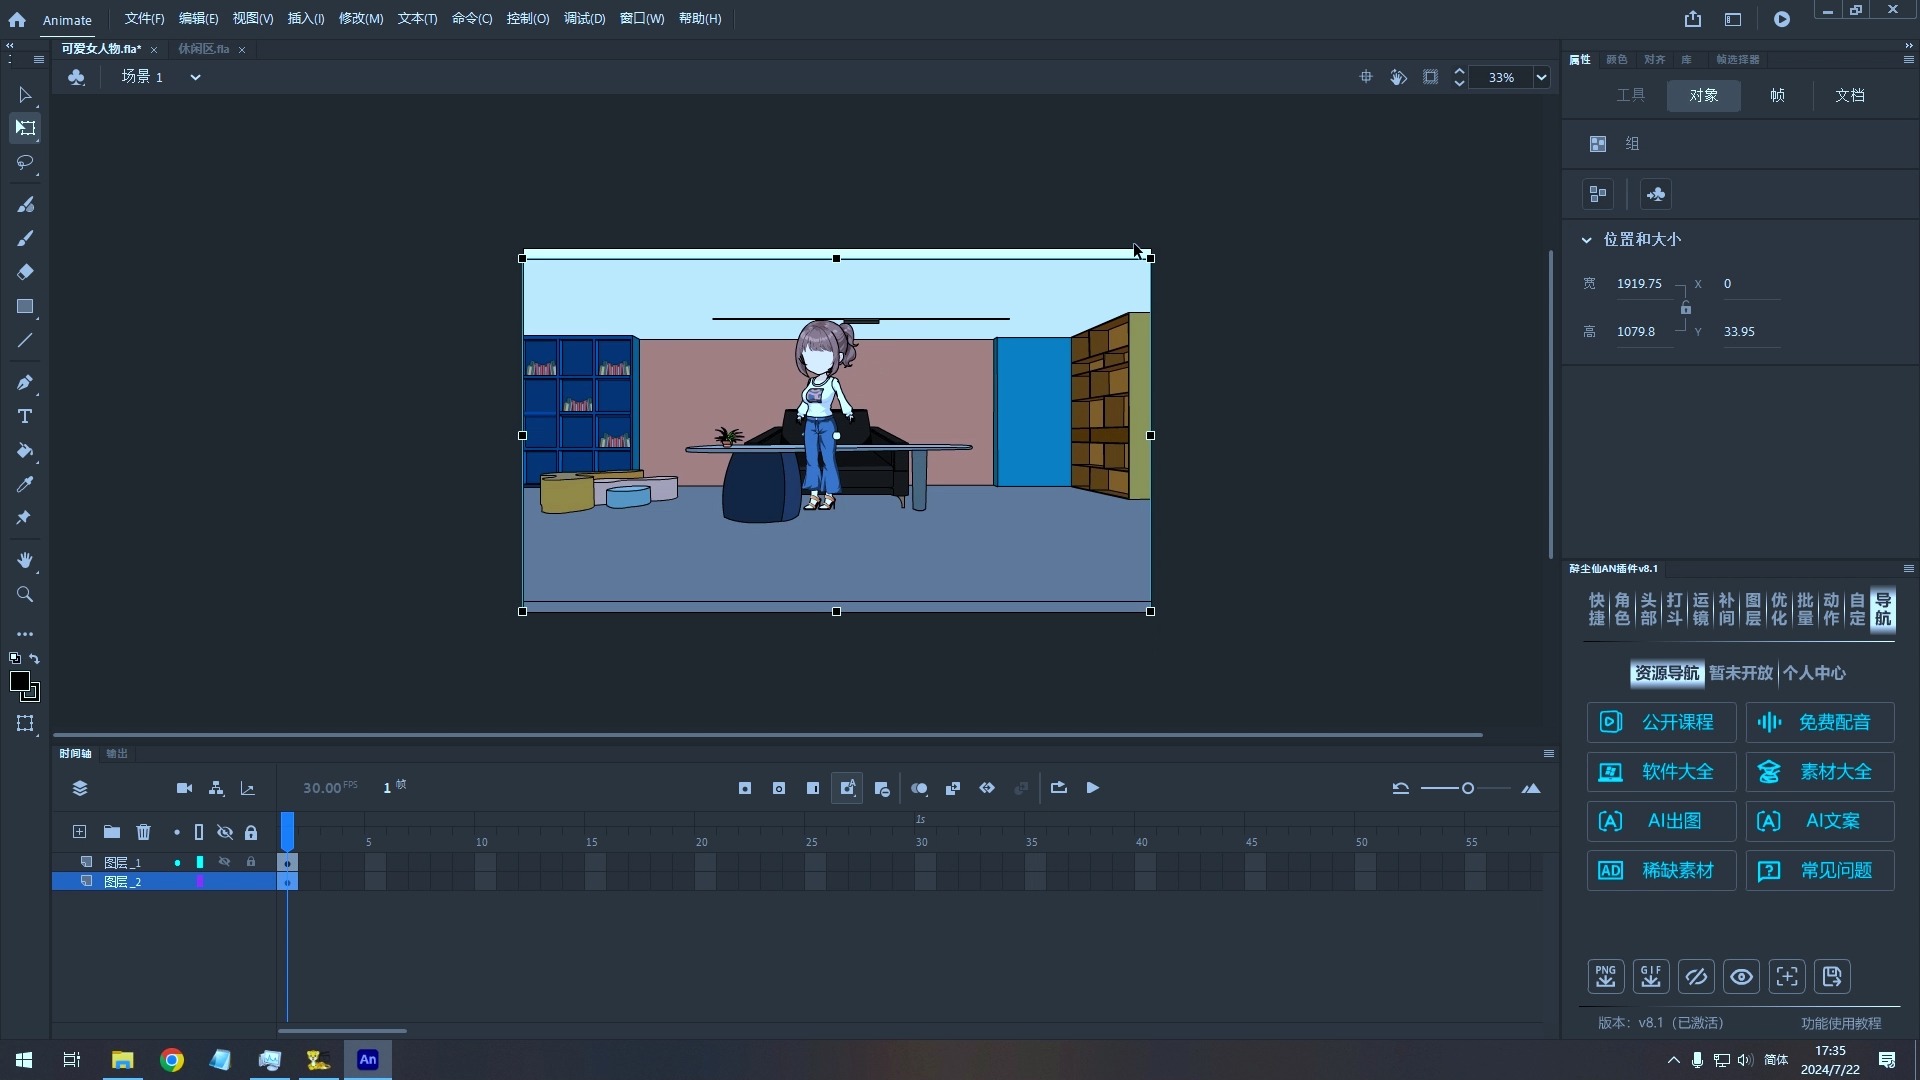The width and height of the screenshot is (1920, 1080).
Task: Open the 常见问题 button
Action: click(x=1820, y=871)
